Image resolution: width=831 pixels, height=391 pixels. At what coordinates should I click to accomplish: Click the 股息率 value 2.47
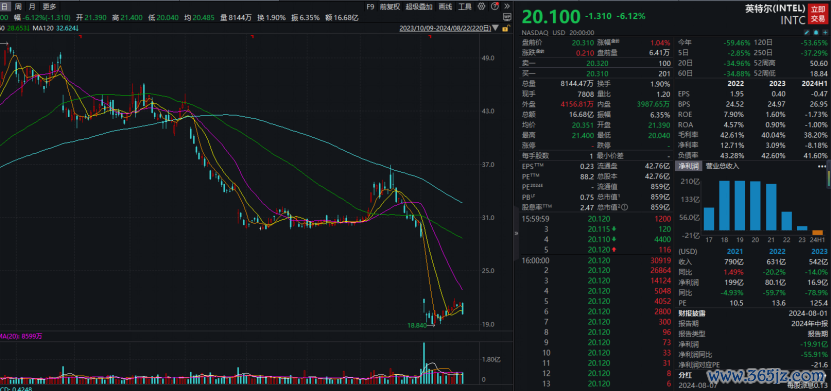(x=587, y=207)
